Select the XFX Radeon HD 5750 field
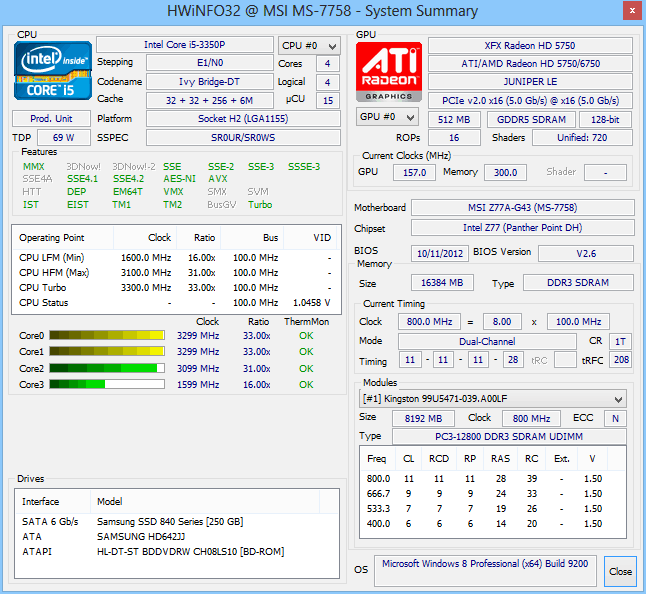The width and height of the screenshot is (646, 594). pyautogui.click(x=530, y=46)
